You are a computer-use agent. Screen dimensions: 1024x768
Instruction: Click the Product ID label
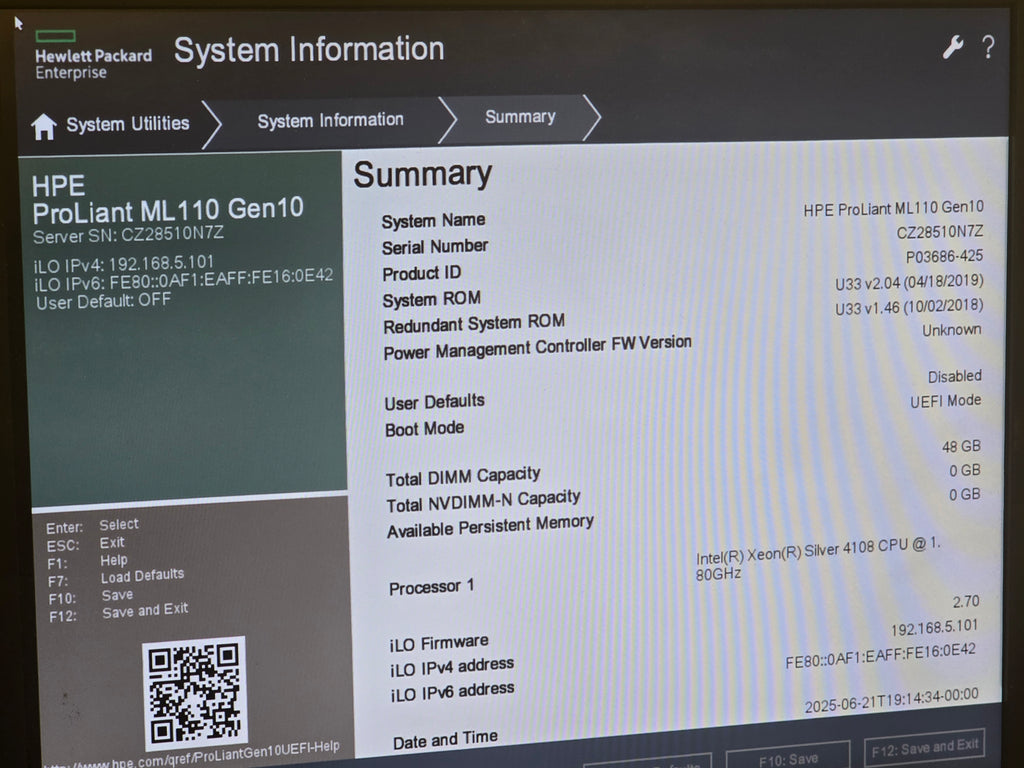click(x=422, y=273)
